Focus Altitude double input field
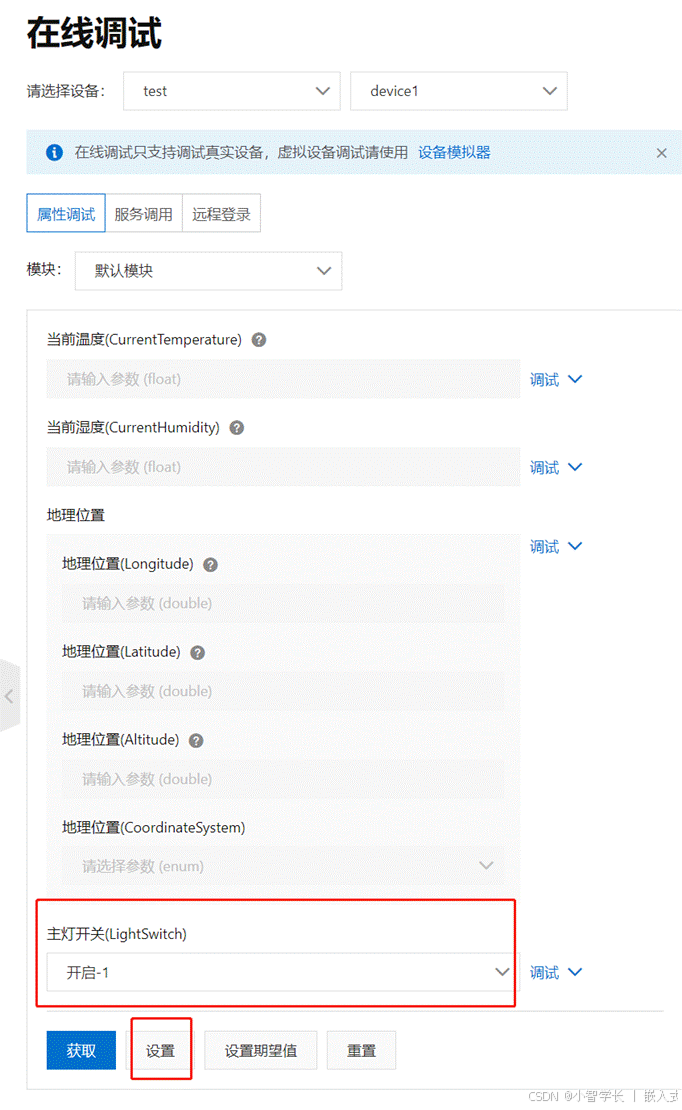 (x=283, y=779)
